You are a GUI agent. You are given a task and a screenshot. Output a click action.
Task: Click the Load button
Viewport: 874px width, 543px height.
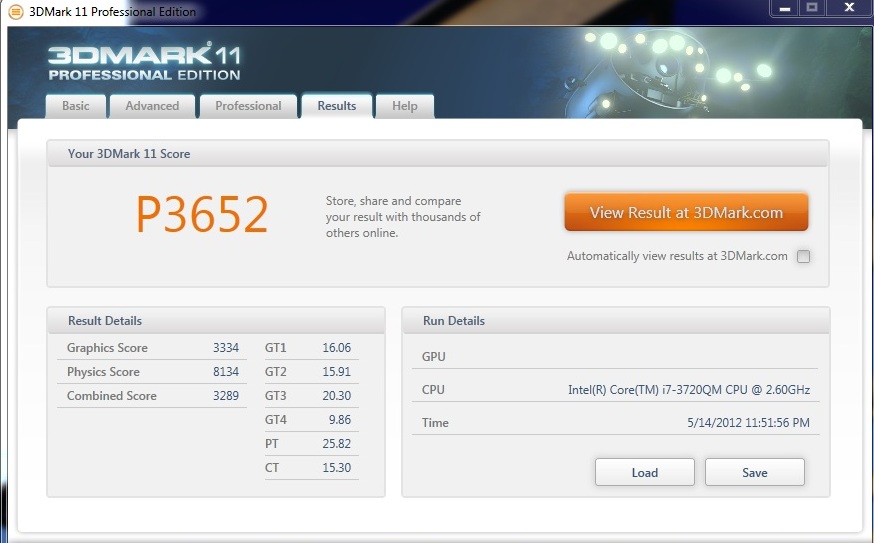click(x=645, y=473)
